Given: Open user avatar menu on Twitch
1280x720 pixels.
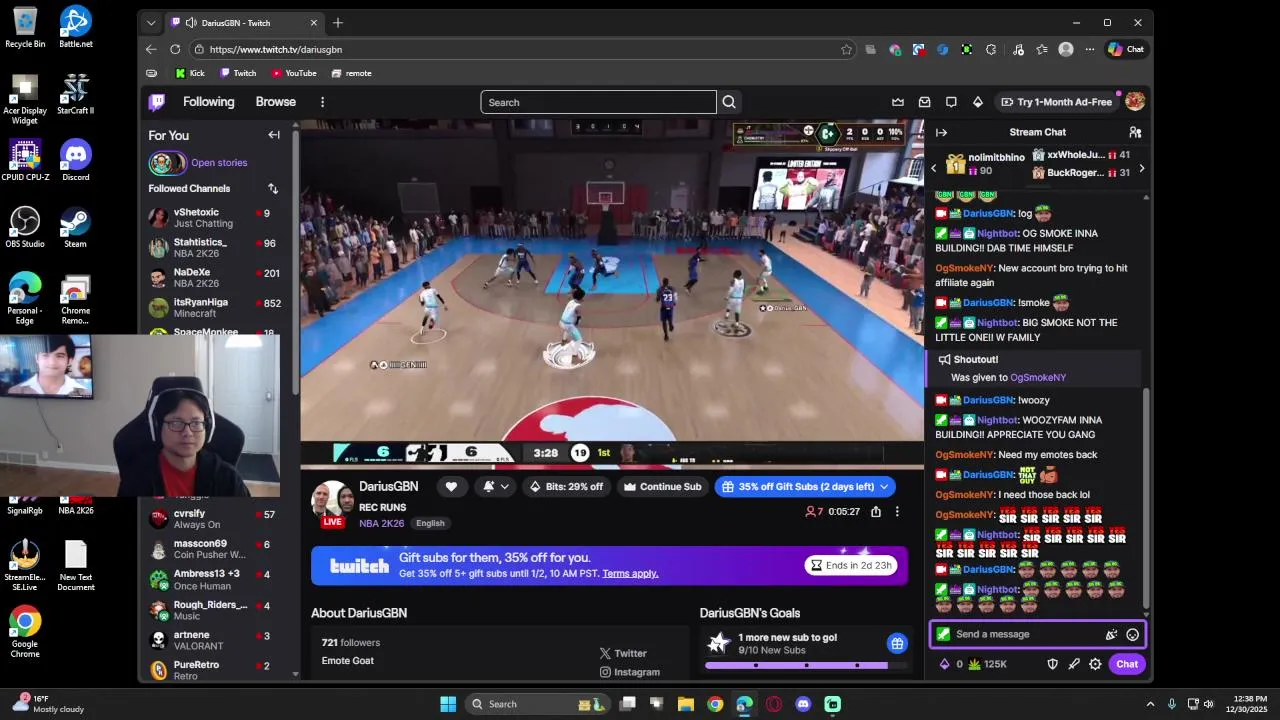Looking at the screenshot, I should point(1135,102).
